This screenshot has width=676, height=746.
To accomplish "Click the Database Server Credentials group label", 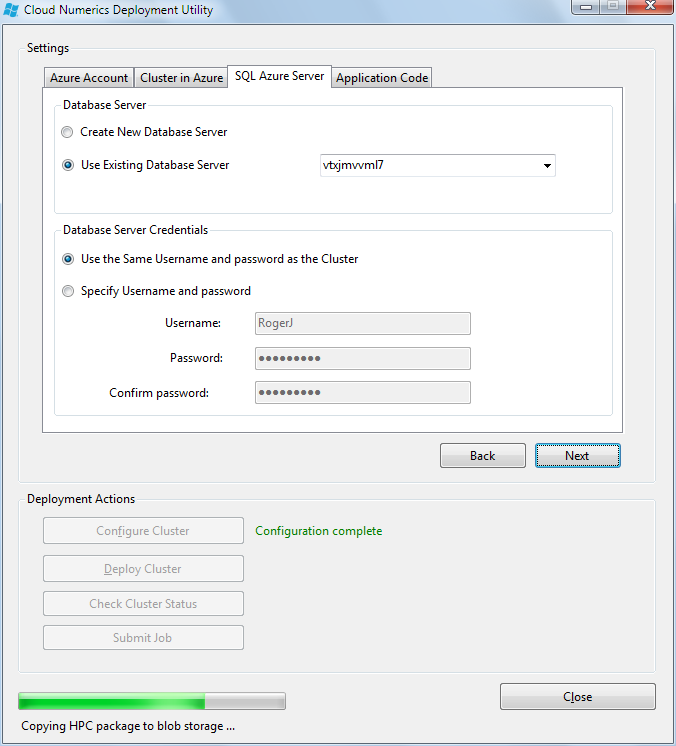I will pos(136,230).
